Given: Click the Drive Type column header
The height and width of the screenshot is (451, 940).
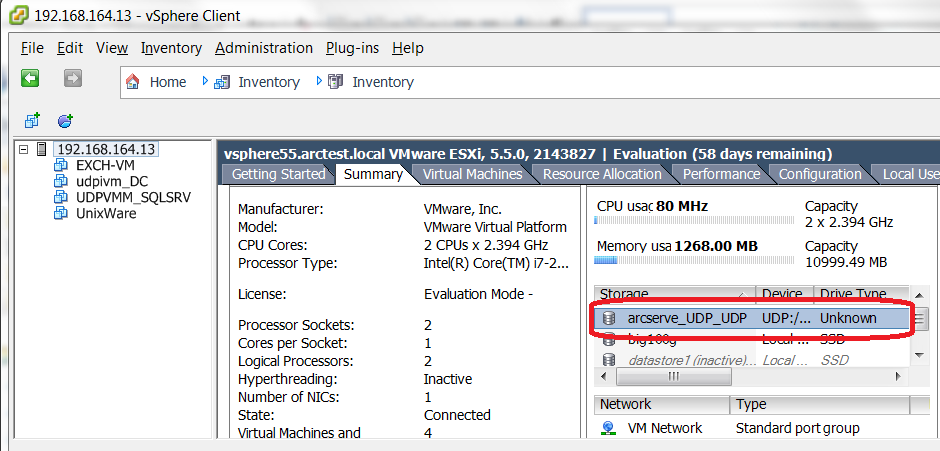Looking at the screenshot, I should [x=852, y=294].
